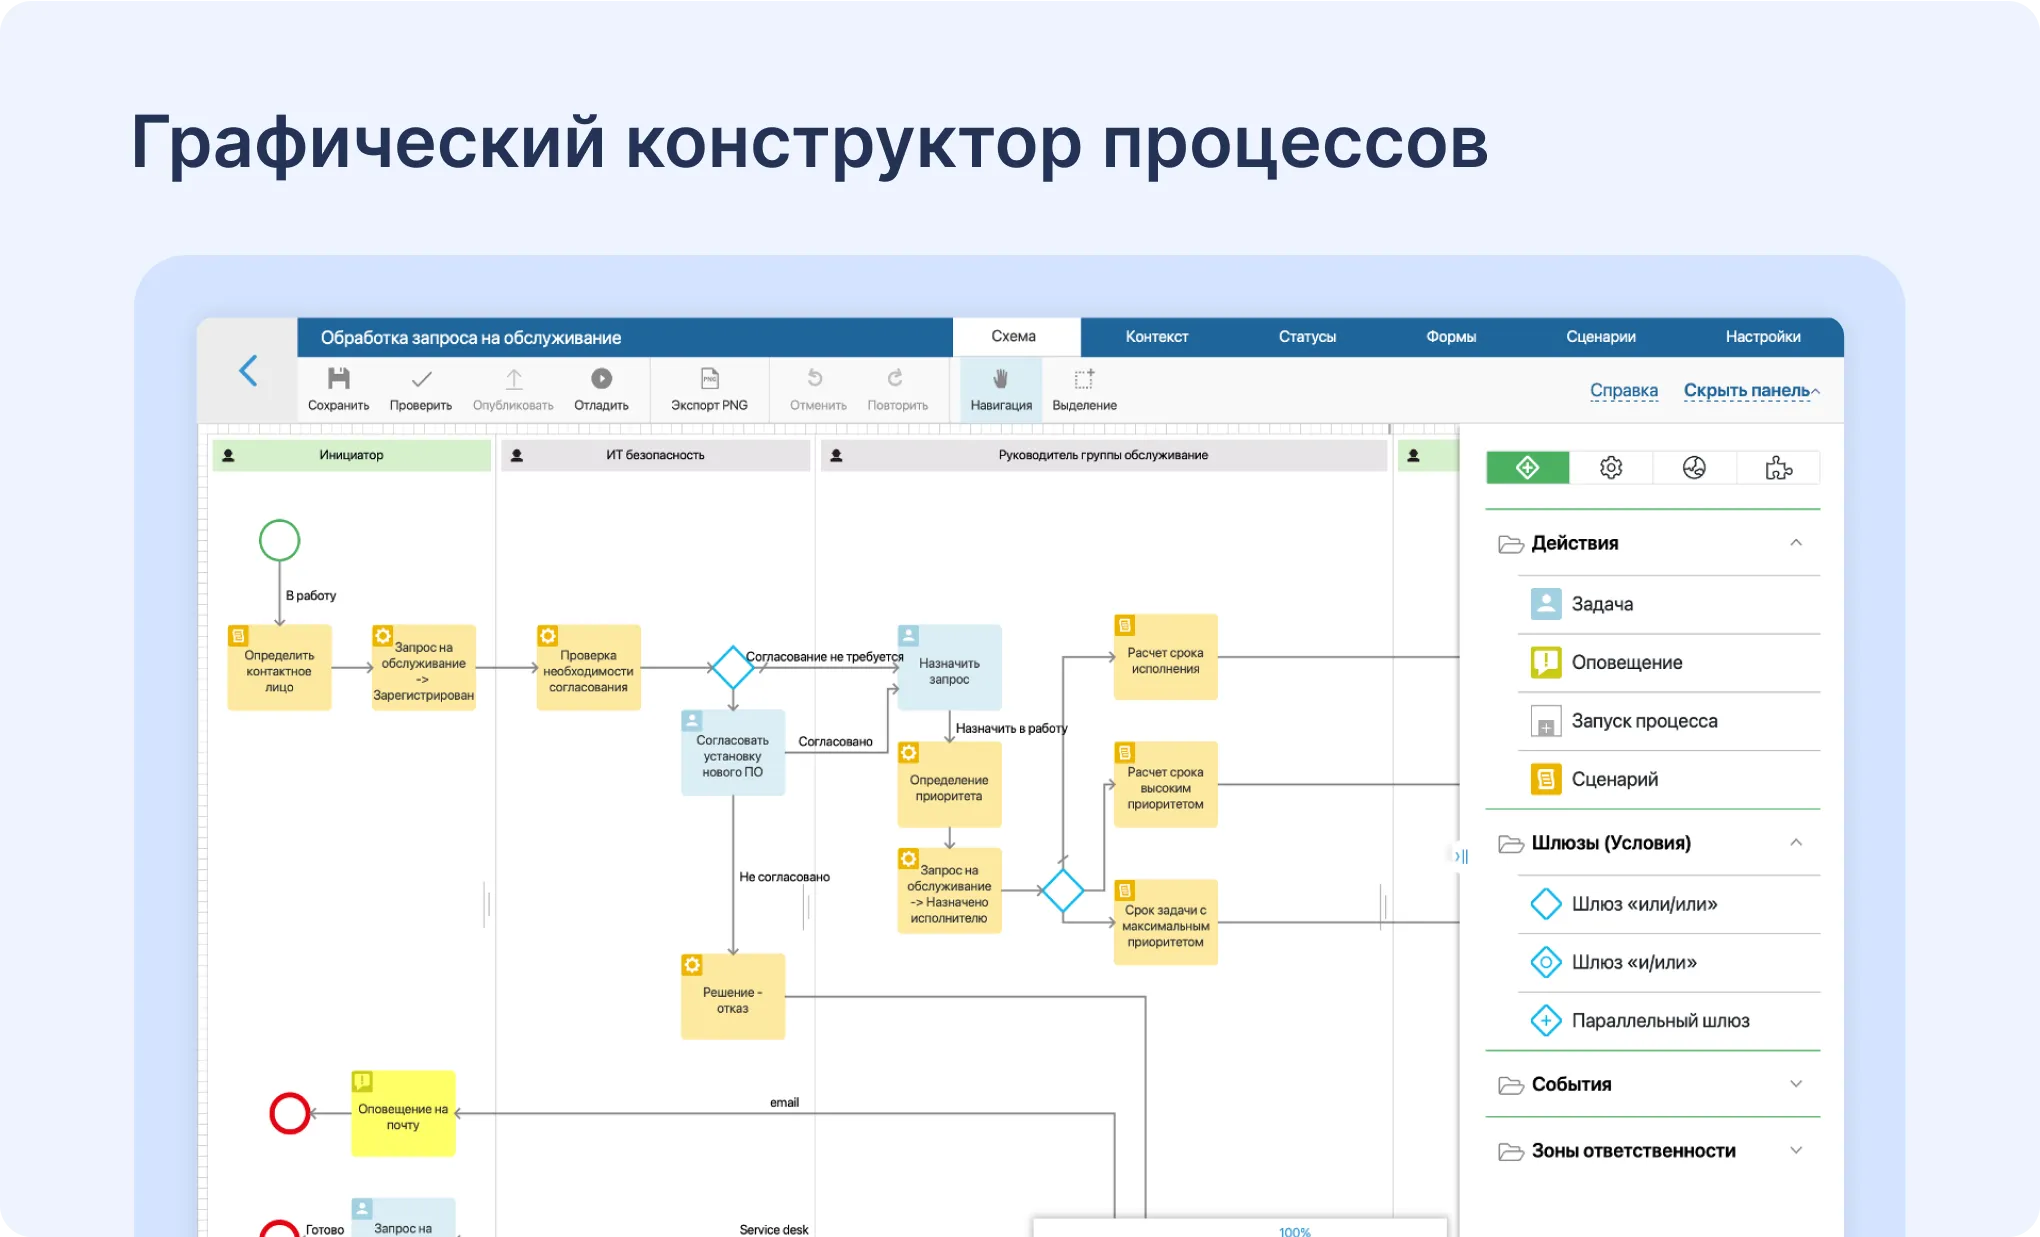The width and height of the screenshot is (2040, 1237).
Task: Select the Задача element icon
Action: [x=1546, y=603]
